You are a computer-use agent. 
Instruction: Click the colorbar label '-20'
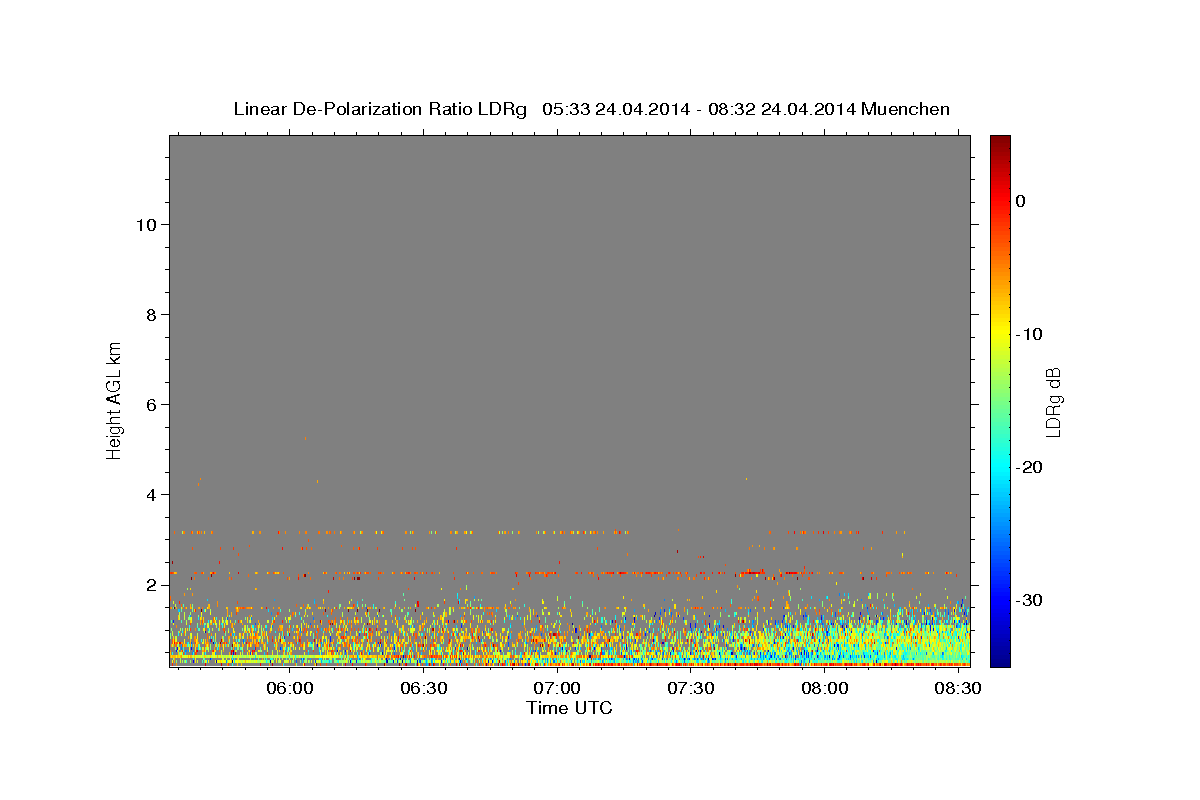pyautogui.click(x=1030, y=467)
